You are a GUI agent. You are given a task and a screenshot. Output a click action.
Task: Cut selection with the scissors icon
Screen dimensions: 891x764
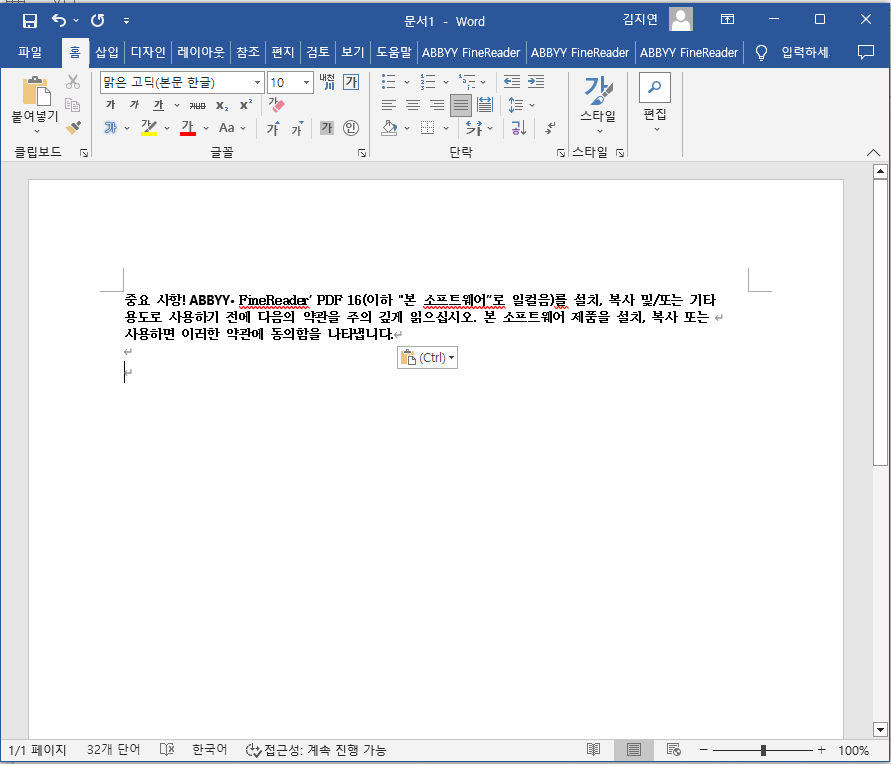click(x=73, y=82)
